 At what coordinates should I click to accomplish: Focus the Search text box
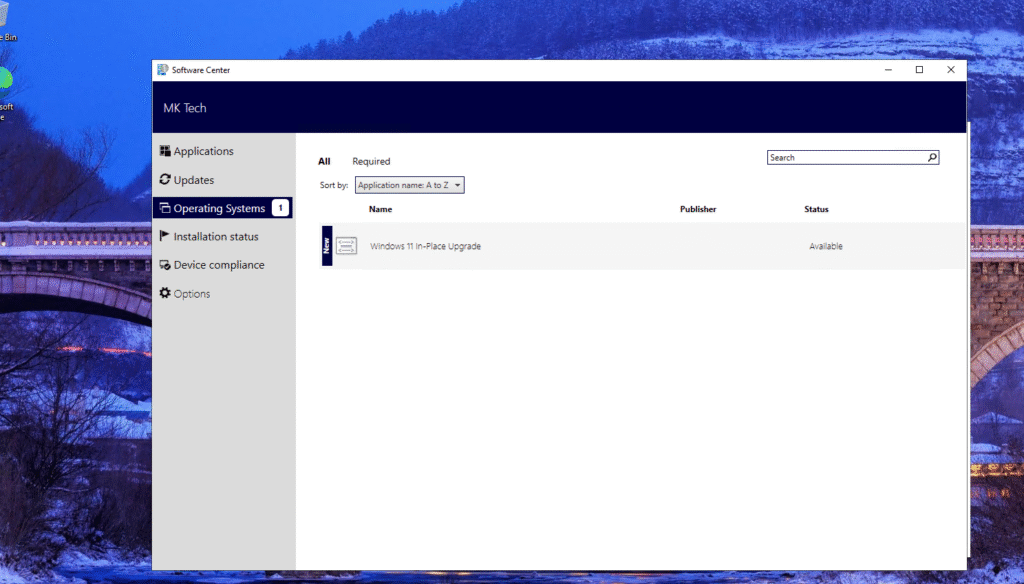click(x=845, y=158)
